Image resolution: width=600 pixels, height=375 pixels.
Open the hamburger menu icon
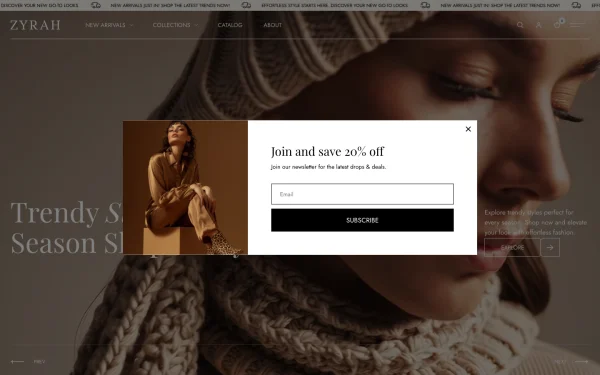click(577, 25)
